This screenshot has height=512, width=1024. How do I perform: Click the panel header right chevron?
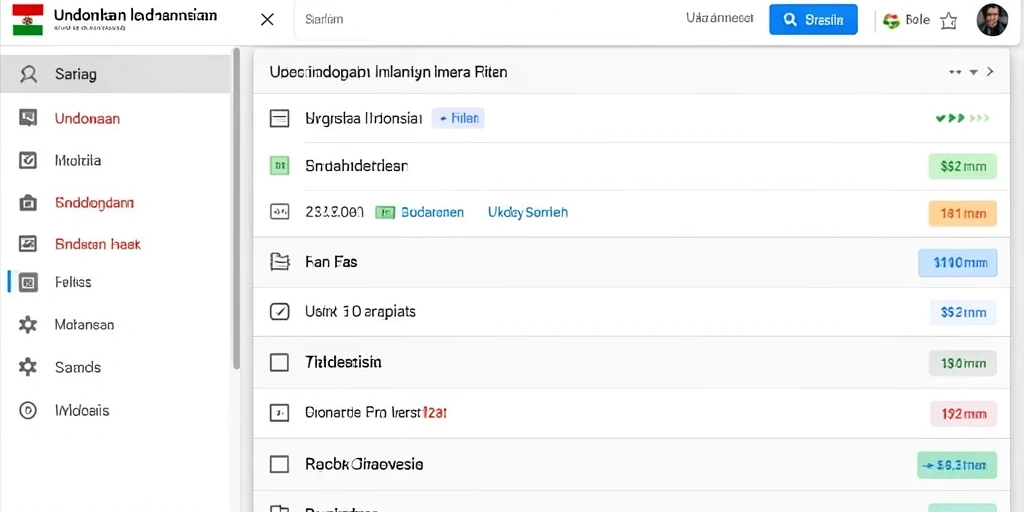click(x=990, y=72)
